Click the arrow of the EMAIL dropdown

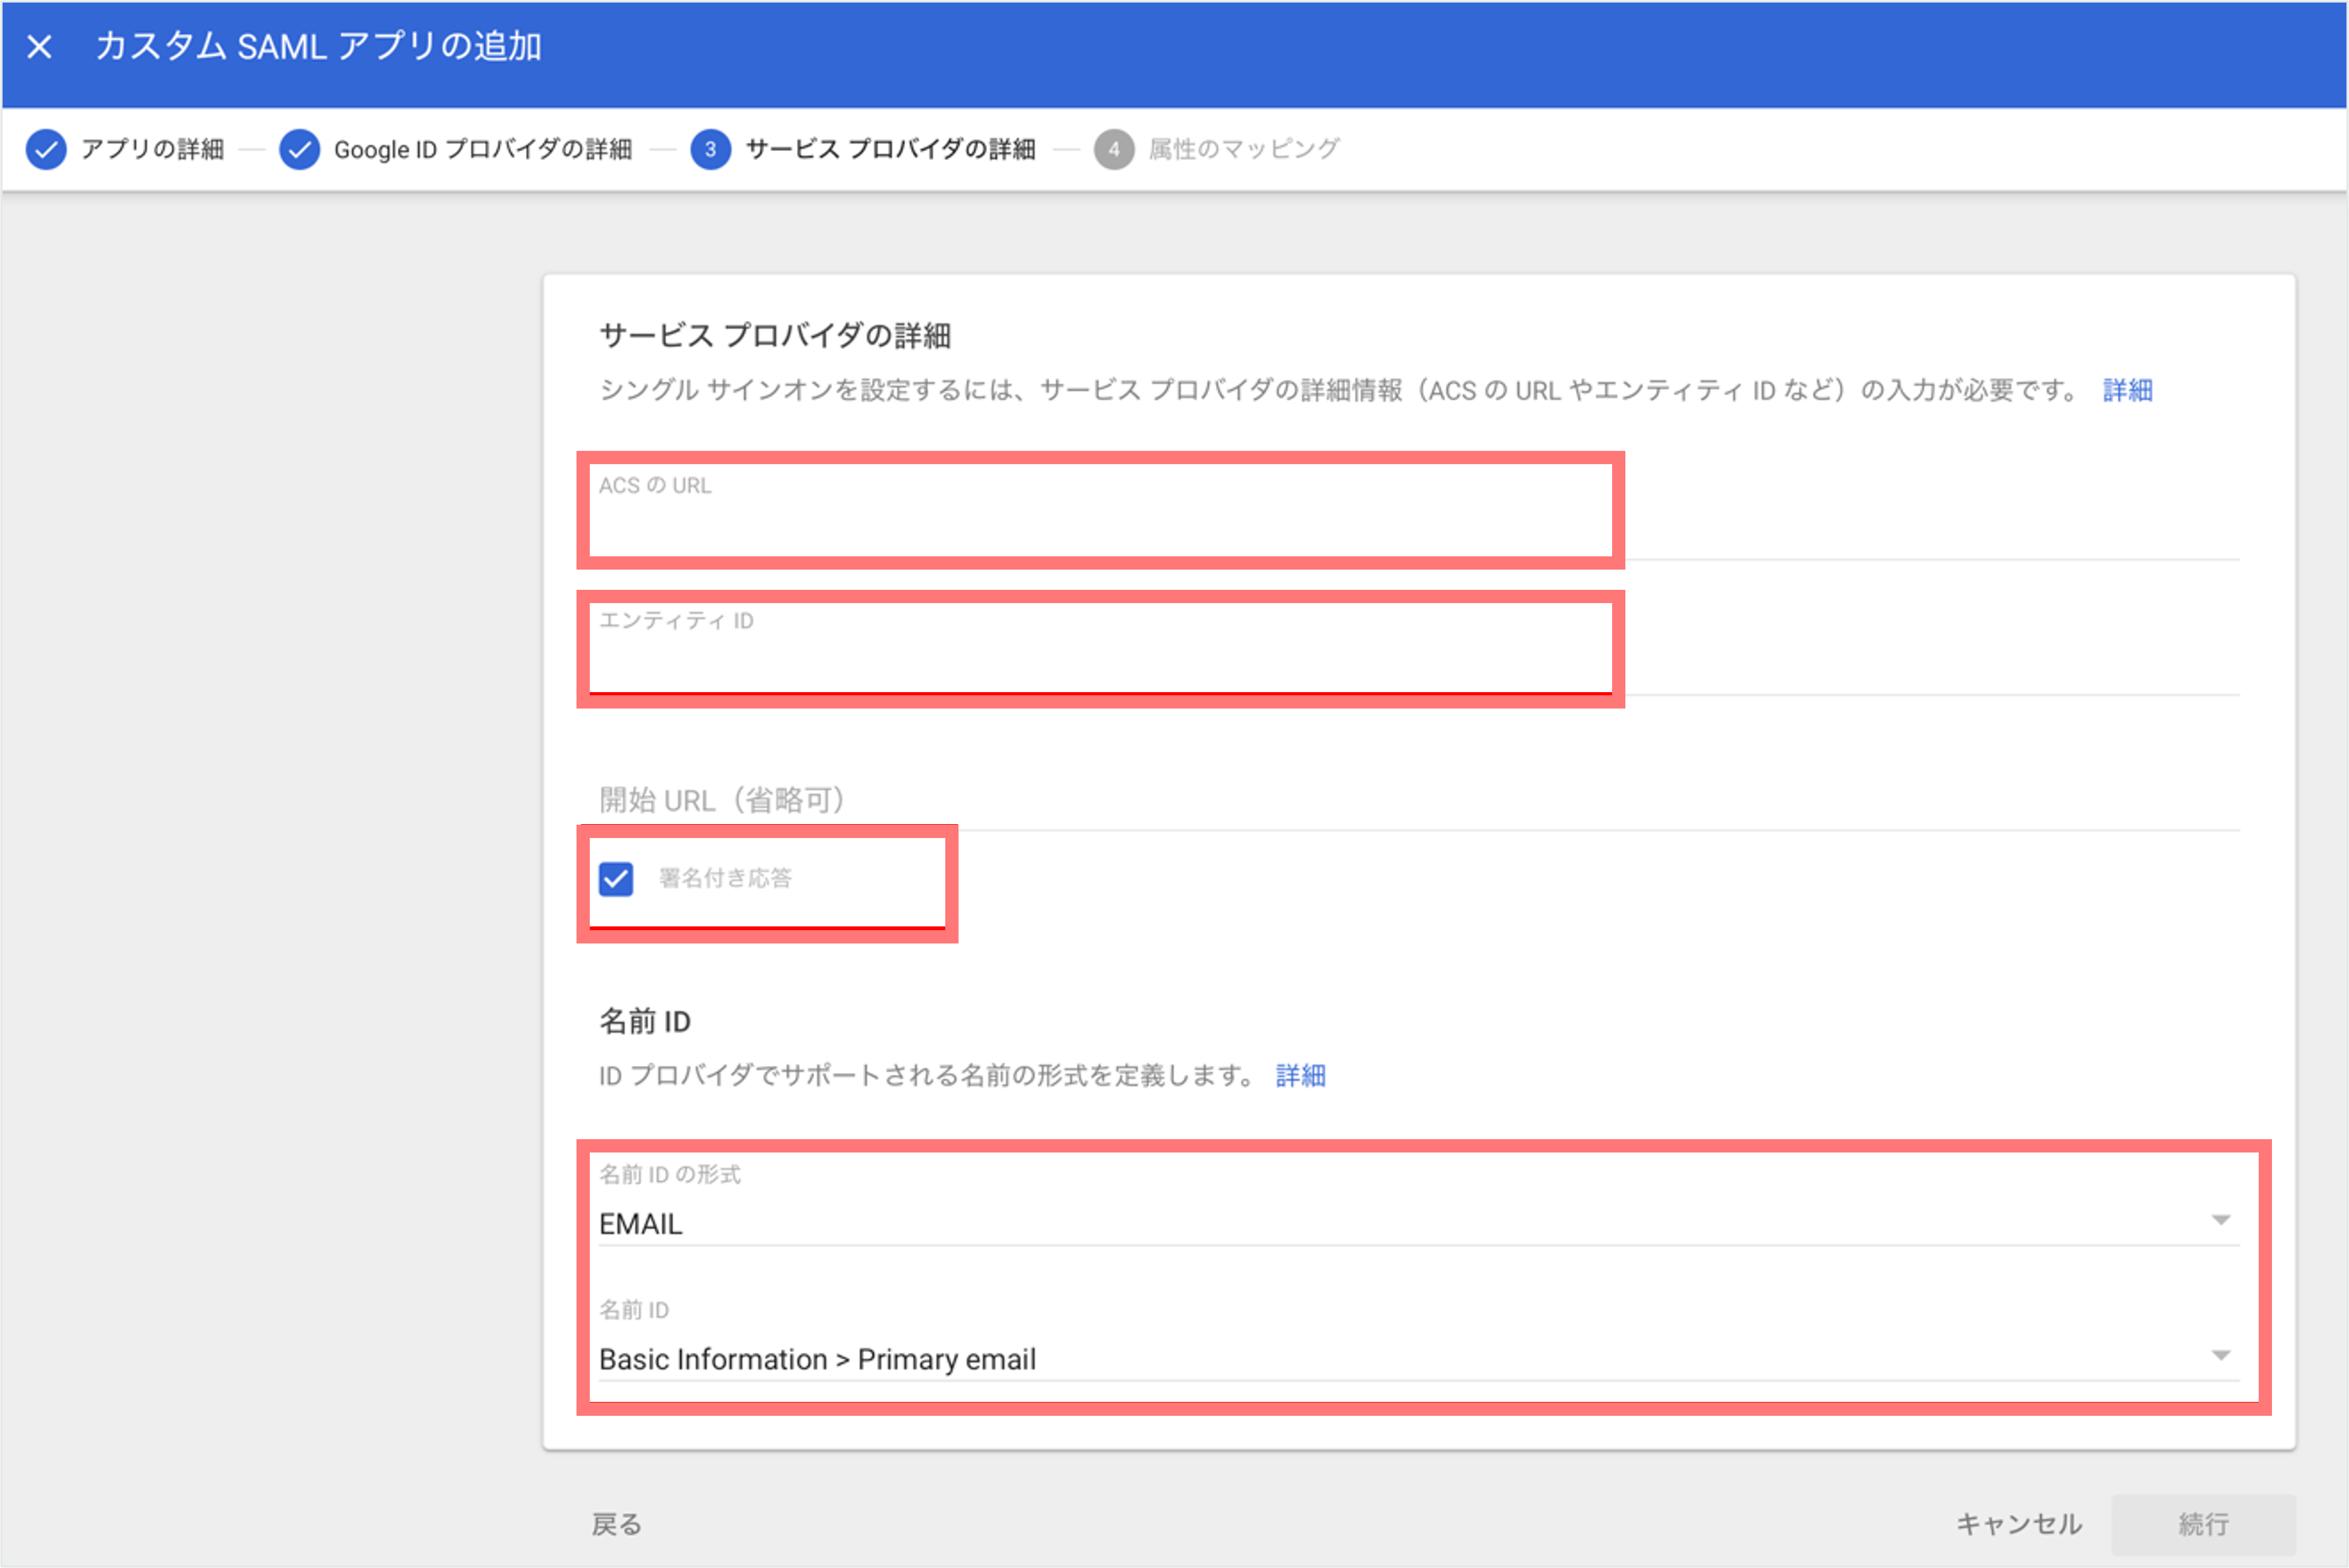(x=2220, y=1220)
